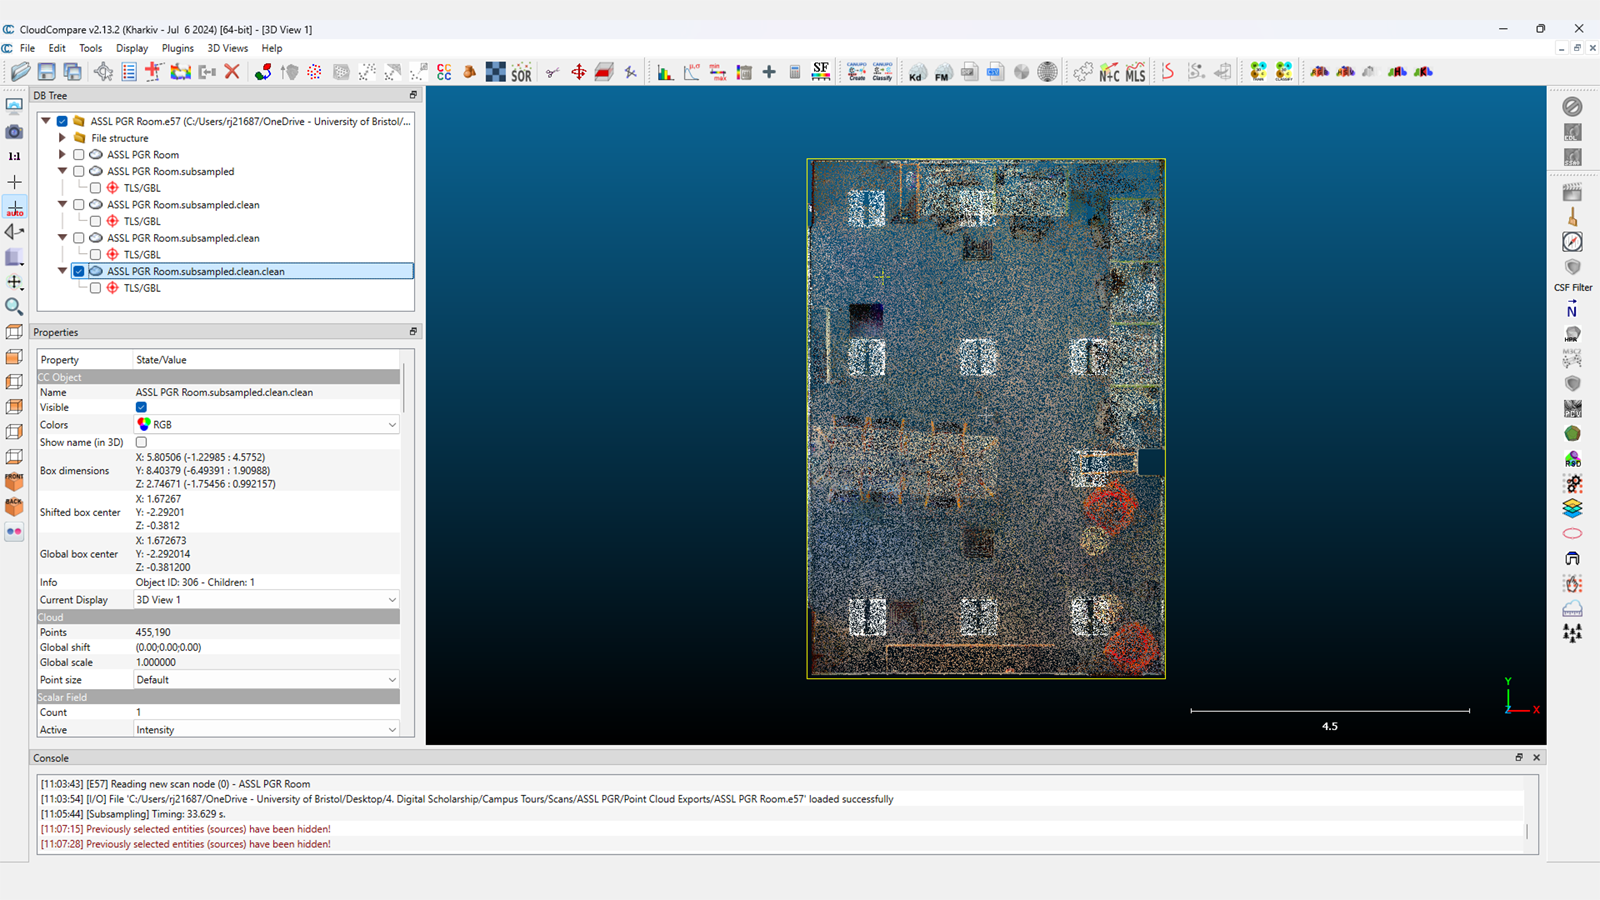Uncheck ASSL PGR Room.subsampled.clean.clean checkbox
This screenshot has width=1600, height=900.
pos(79,271)
